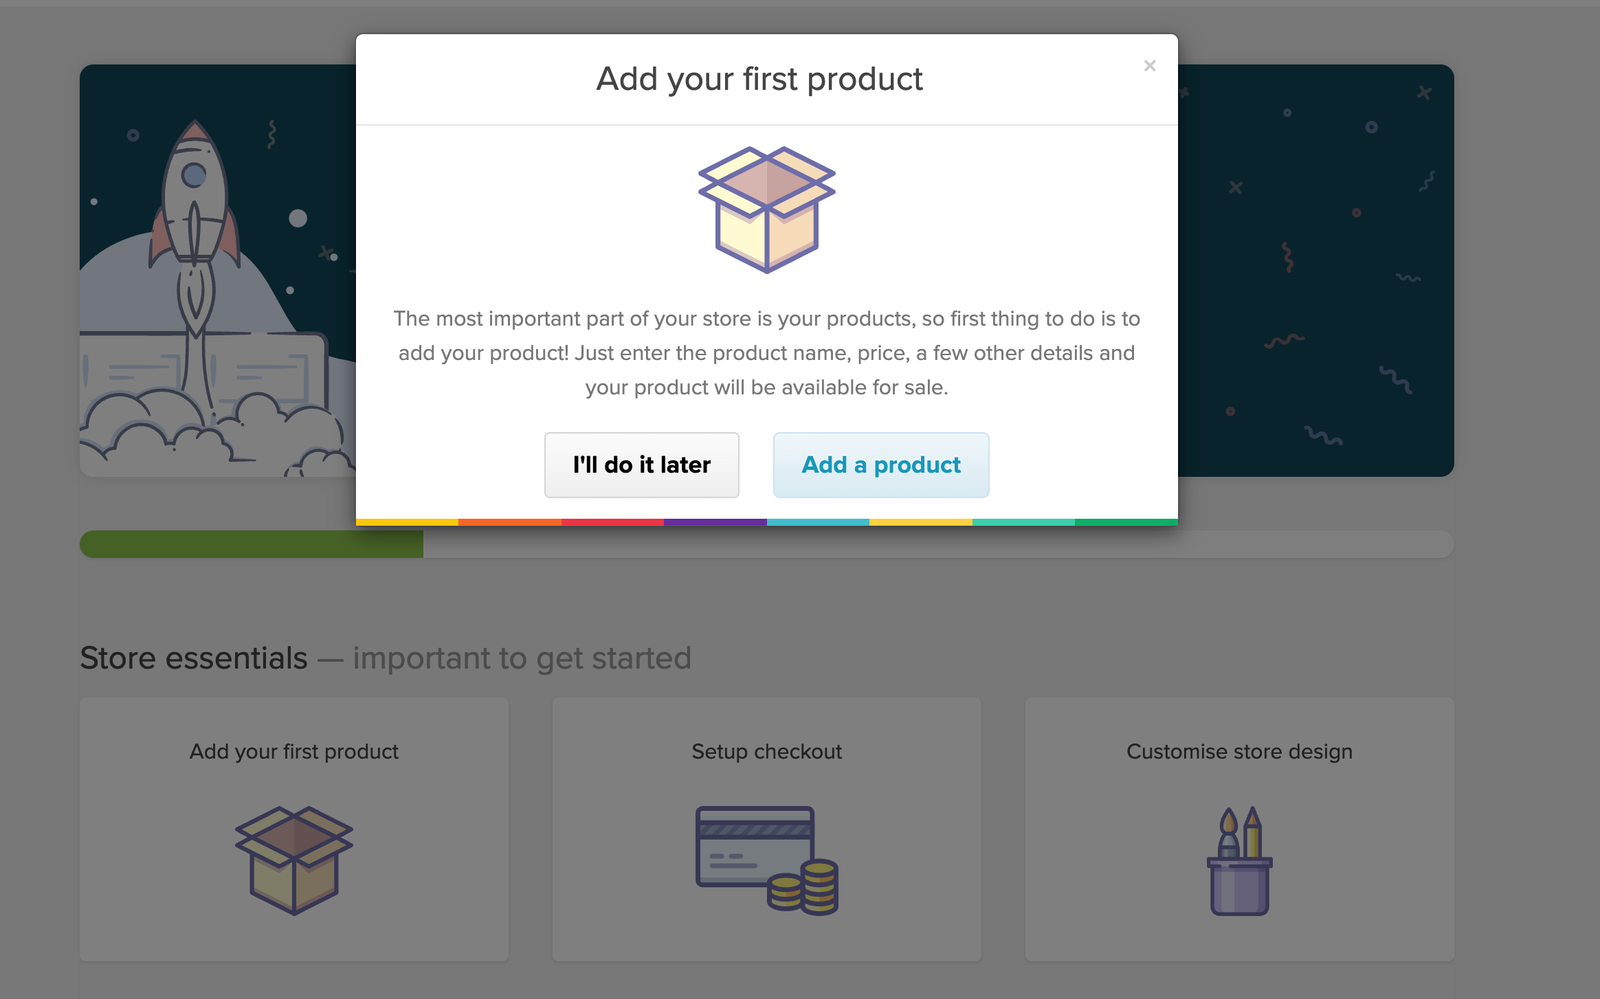Click the open box icon in the modal
1600x999 pixels.
[x=766, y=208]
